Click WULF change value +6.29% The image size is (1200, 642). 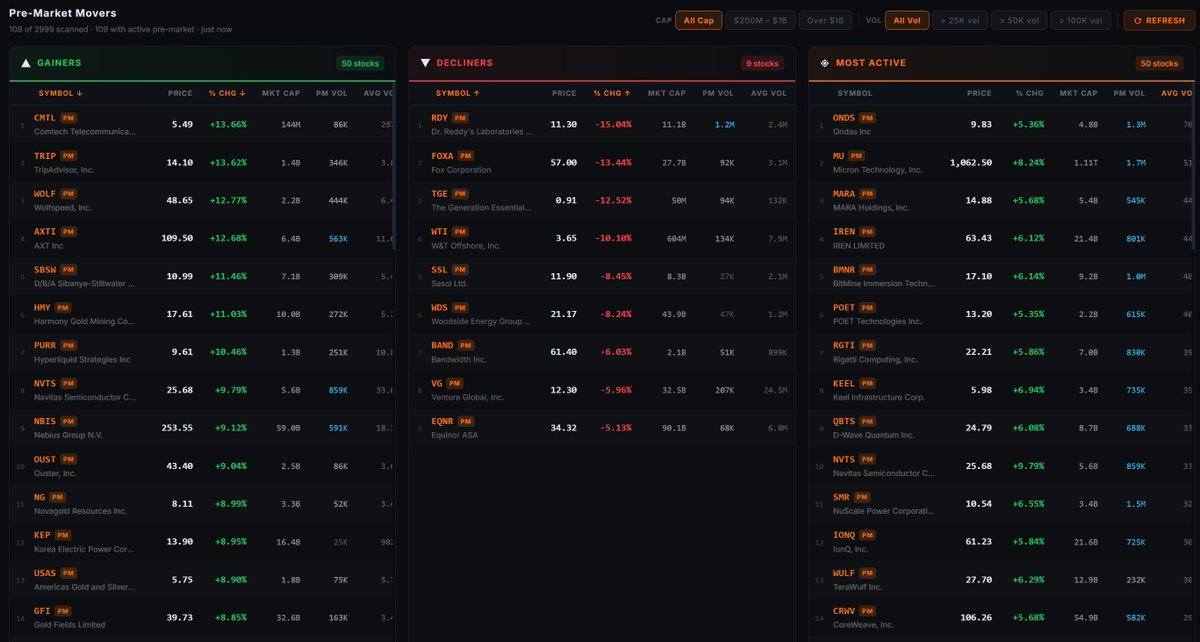tap(1027, 579)
